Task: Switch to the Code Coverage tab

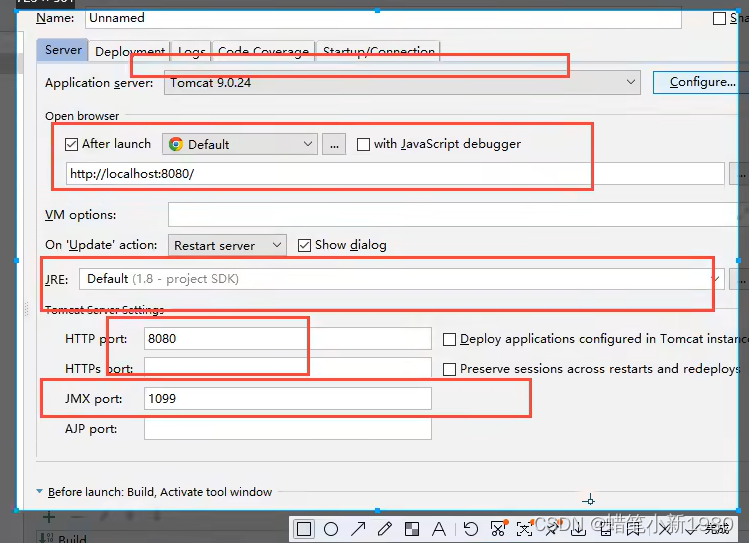Action: [x=263, y=51]
